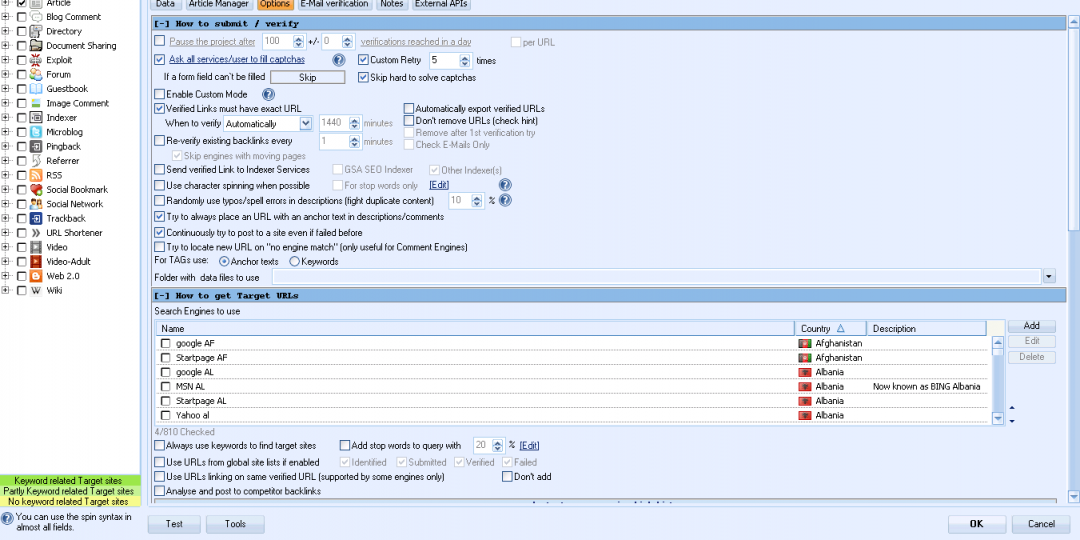Expand the Forum engine tree node
This screenshot has height=540, width=1080.
click(7, 74)
